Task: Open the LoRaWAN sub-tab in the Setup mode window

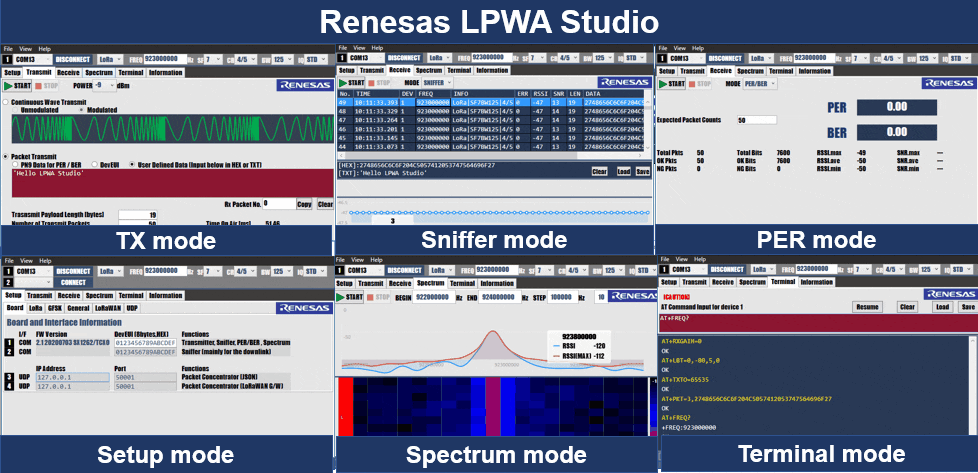Action: point(107,308)
